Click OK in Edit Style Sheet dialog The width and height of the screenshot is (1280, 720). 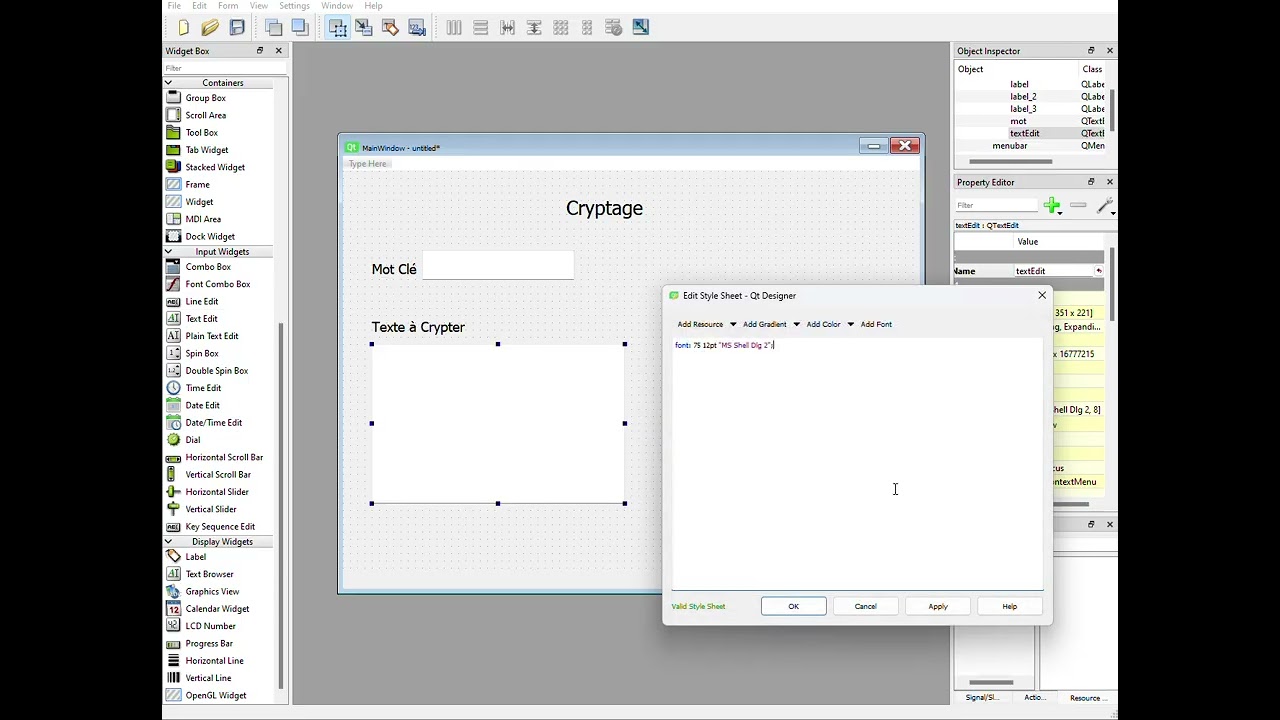[793, 607]
